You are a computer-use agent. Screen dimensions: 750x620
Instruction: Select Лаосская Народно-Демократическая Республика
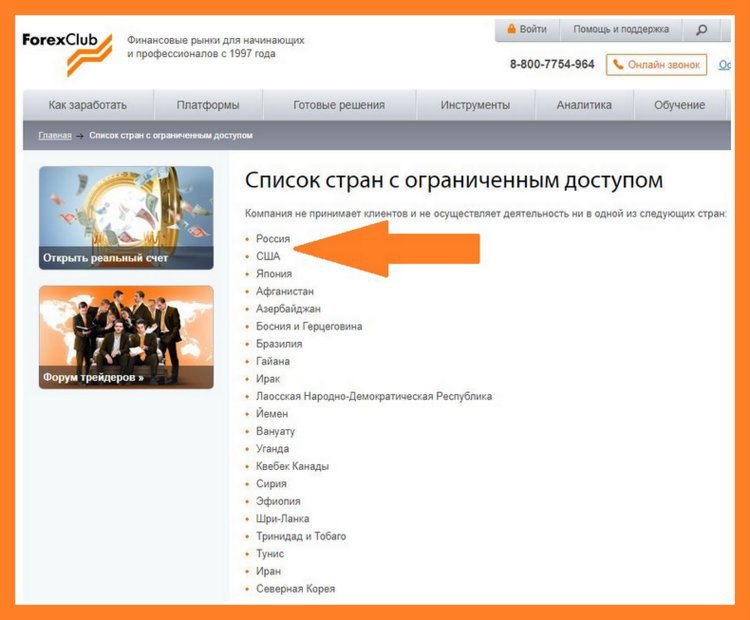tap(374, 396)
